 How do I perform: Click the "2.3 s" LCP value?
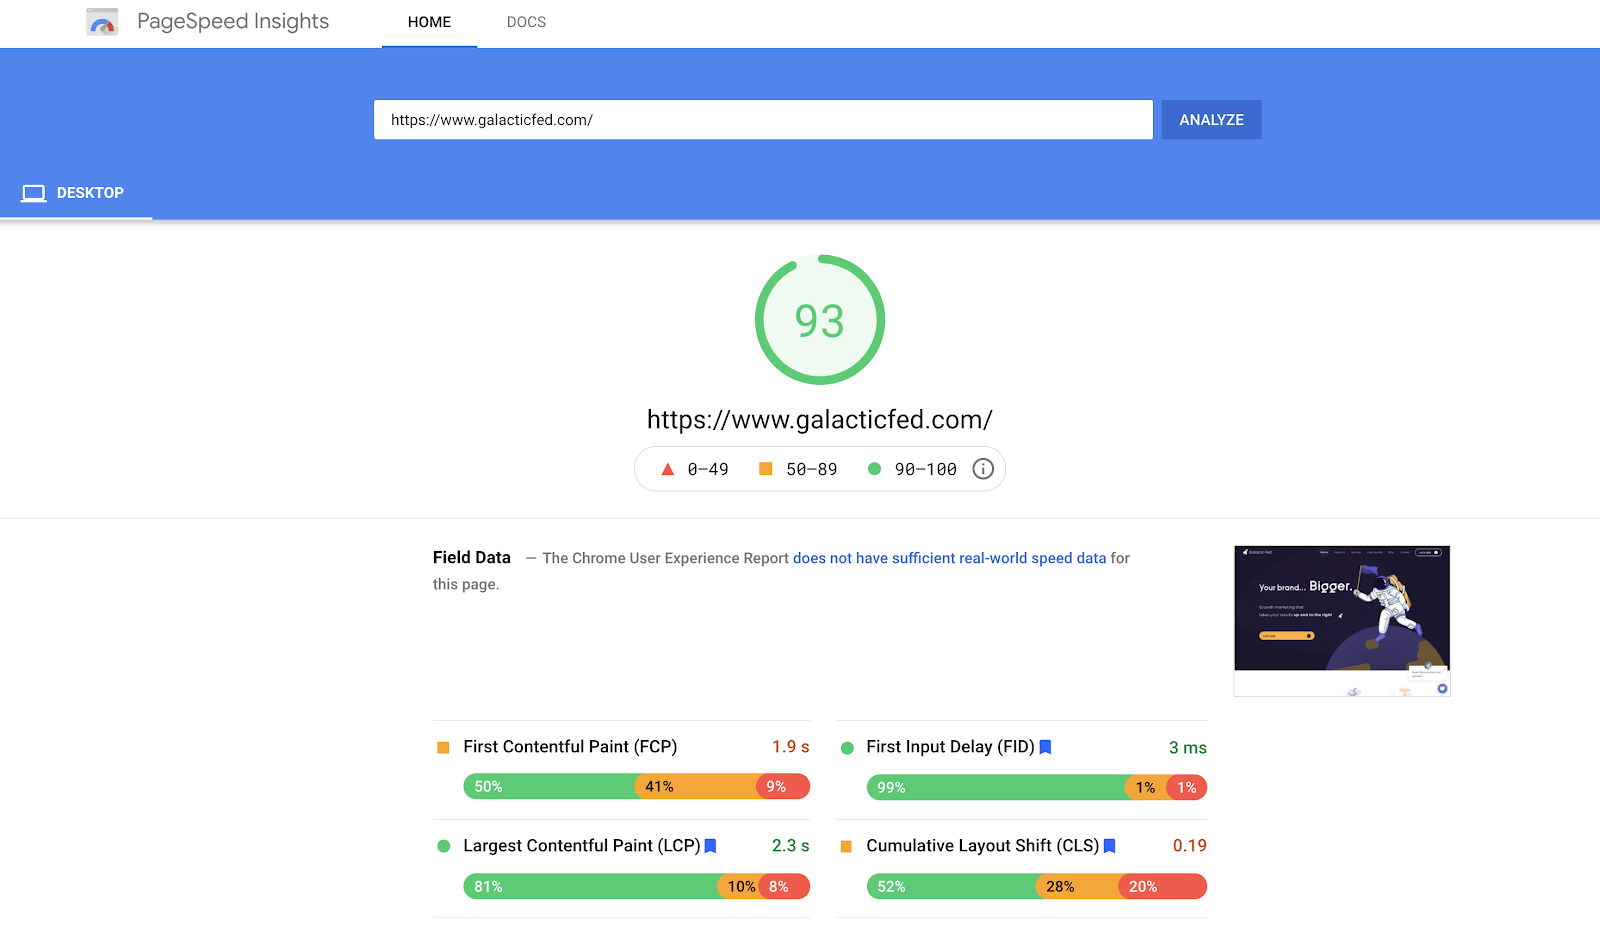point(791,846)
